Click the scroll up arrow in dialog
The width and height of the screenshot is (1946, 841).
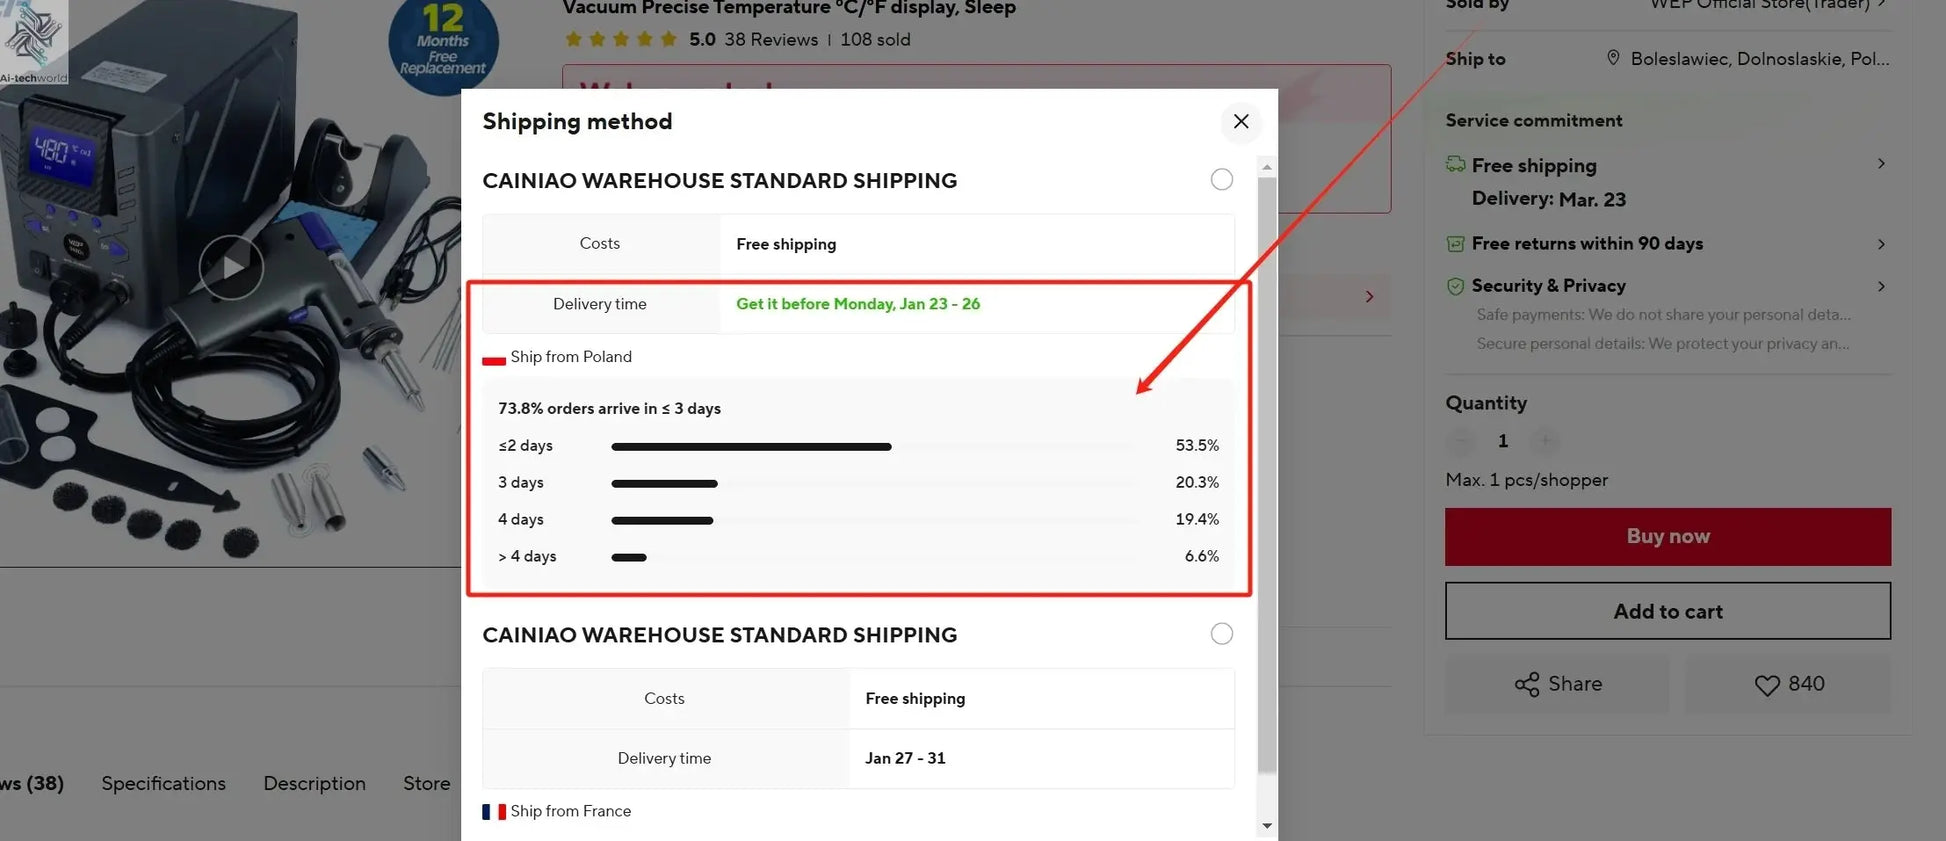(1267, 167)
